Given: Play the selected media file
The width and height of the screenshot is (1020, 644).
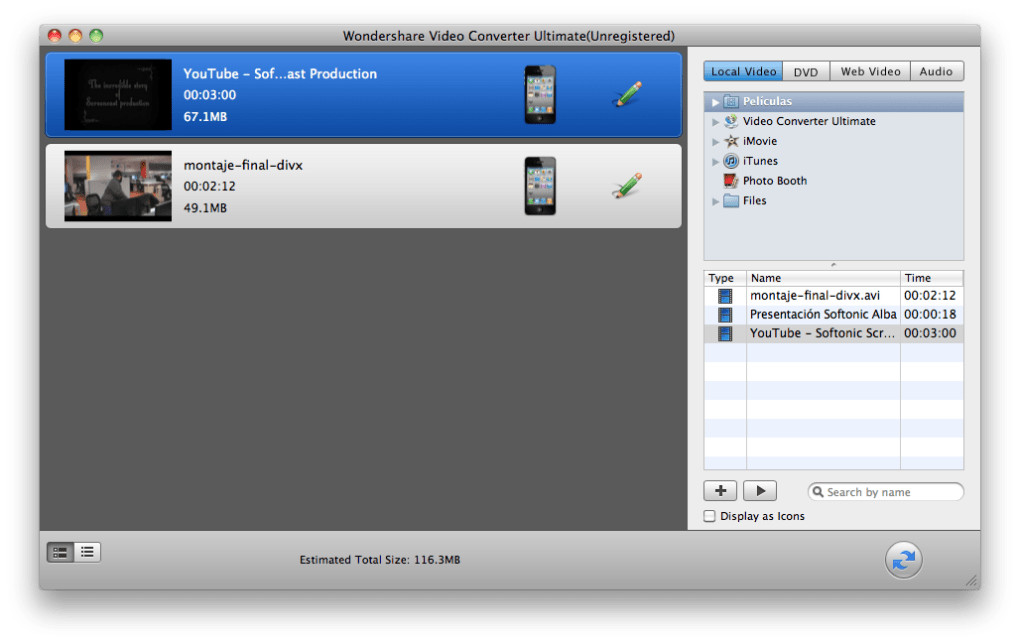Looking at the screenshot, I should pos(760,490).
